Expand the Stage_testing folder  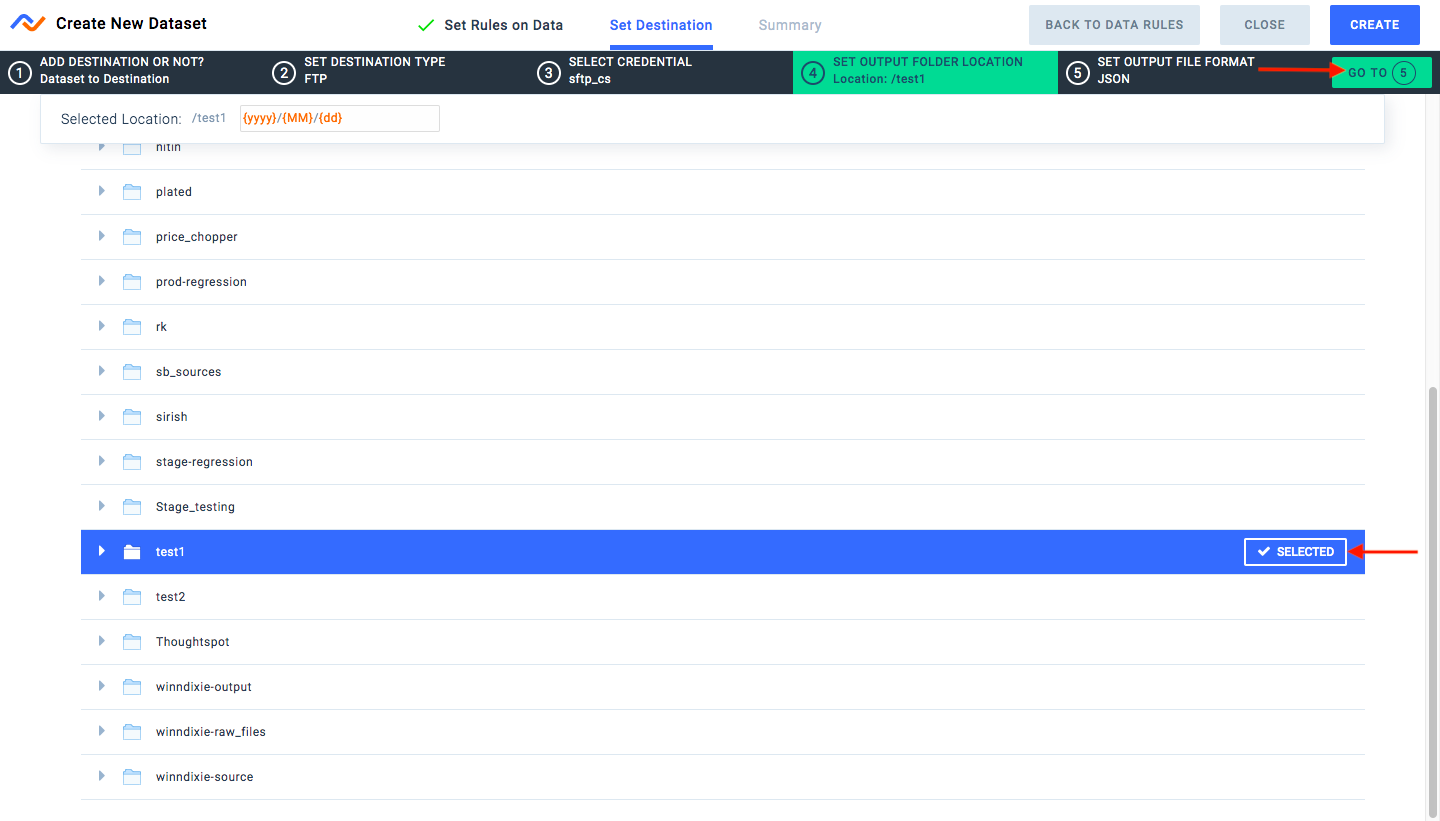coord(101,506)
